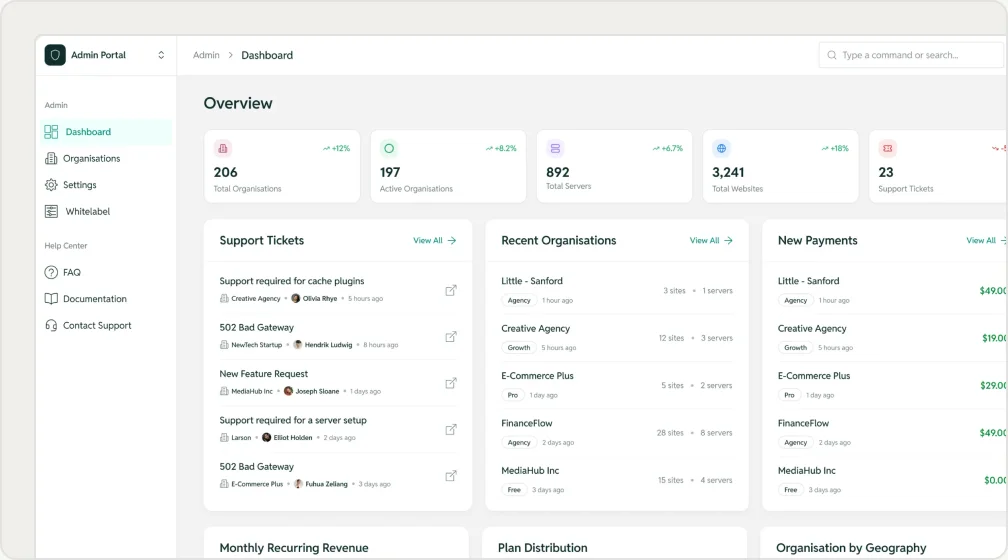The height and width of the screenshot is (560, 1008).
Task: Open external link for New Feature Request
Action: [451, 383]
